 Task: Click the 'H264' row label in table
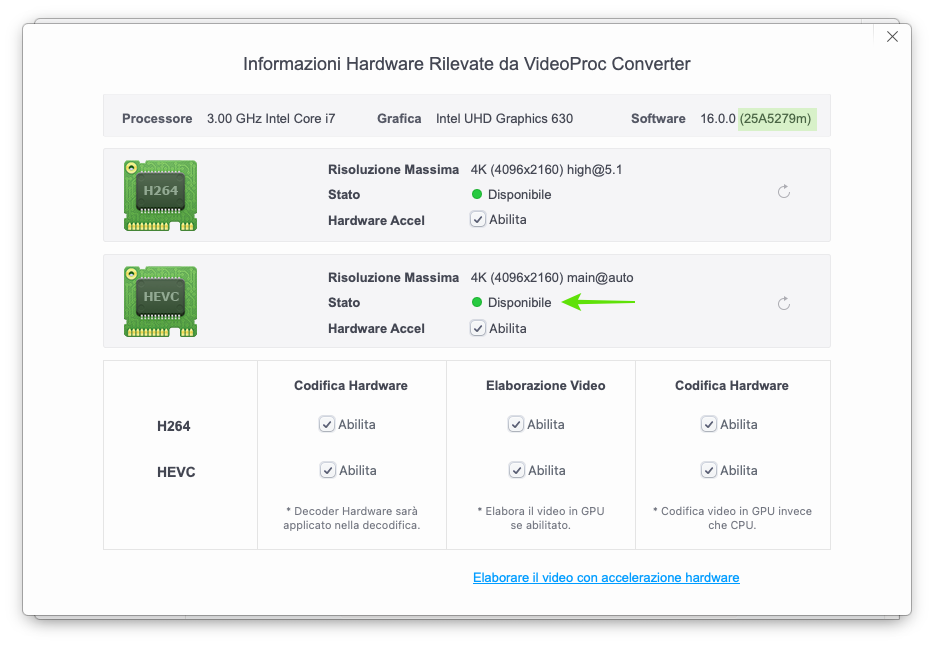173,426
